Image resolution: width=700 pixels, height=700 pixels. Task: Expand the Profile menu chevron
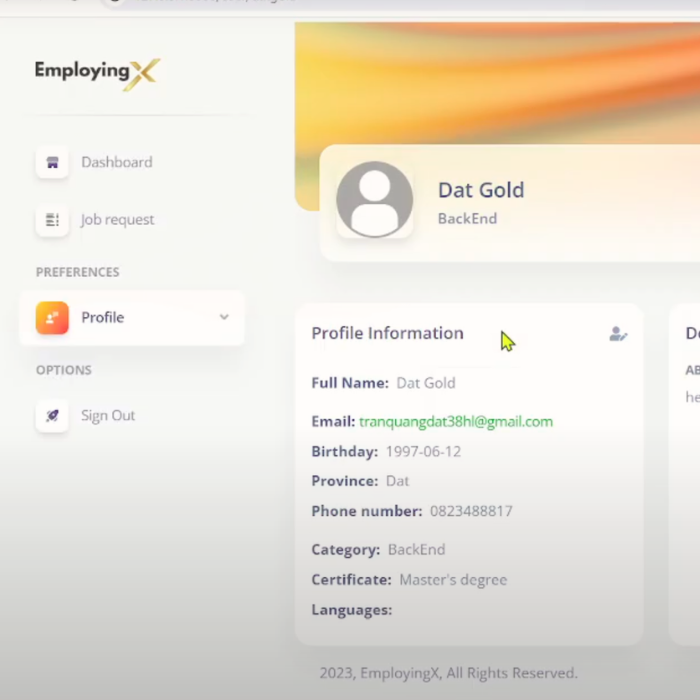click(224, 317)
